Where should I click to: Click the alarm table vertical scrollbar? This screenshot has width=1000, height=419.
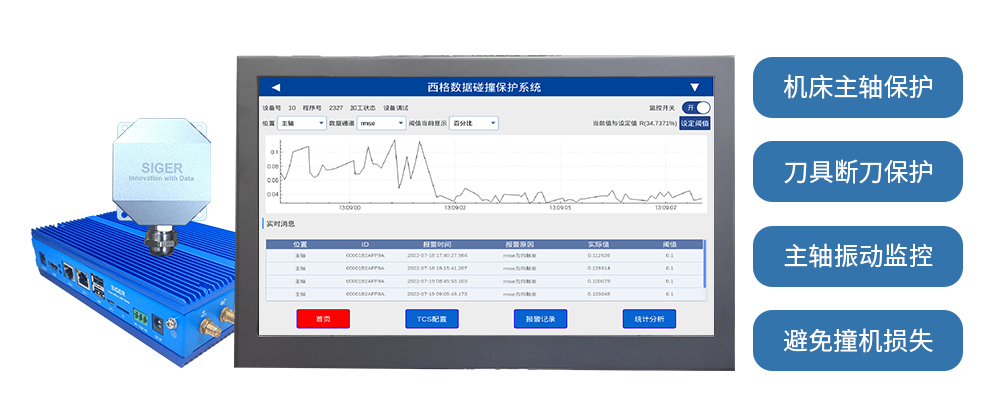tap(704, 263)
